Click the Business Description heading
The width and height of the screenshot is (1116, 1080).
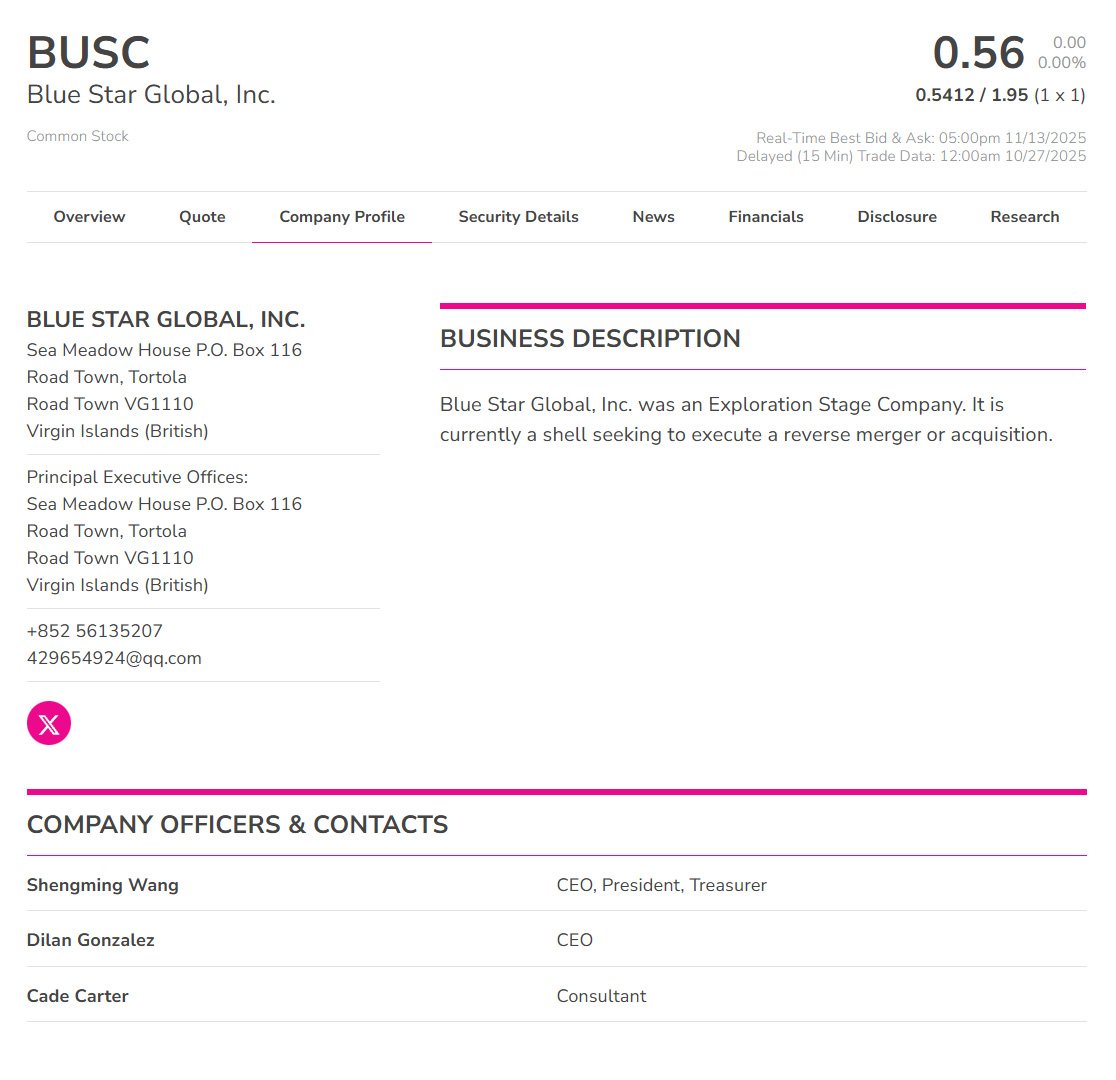(590, 339)
